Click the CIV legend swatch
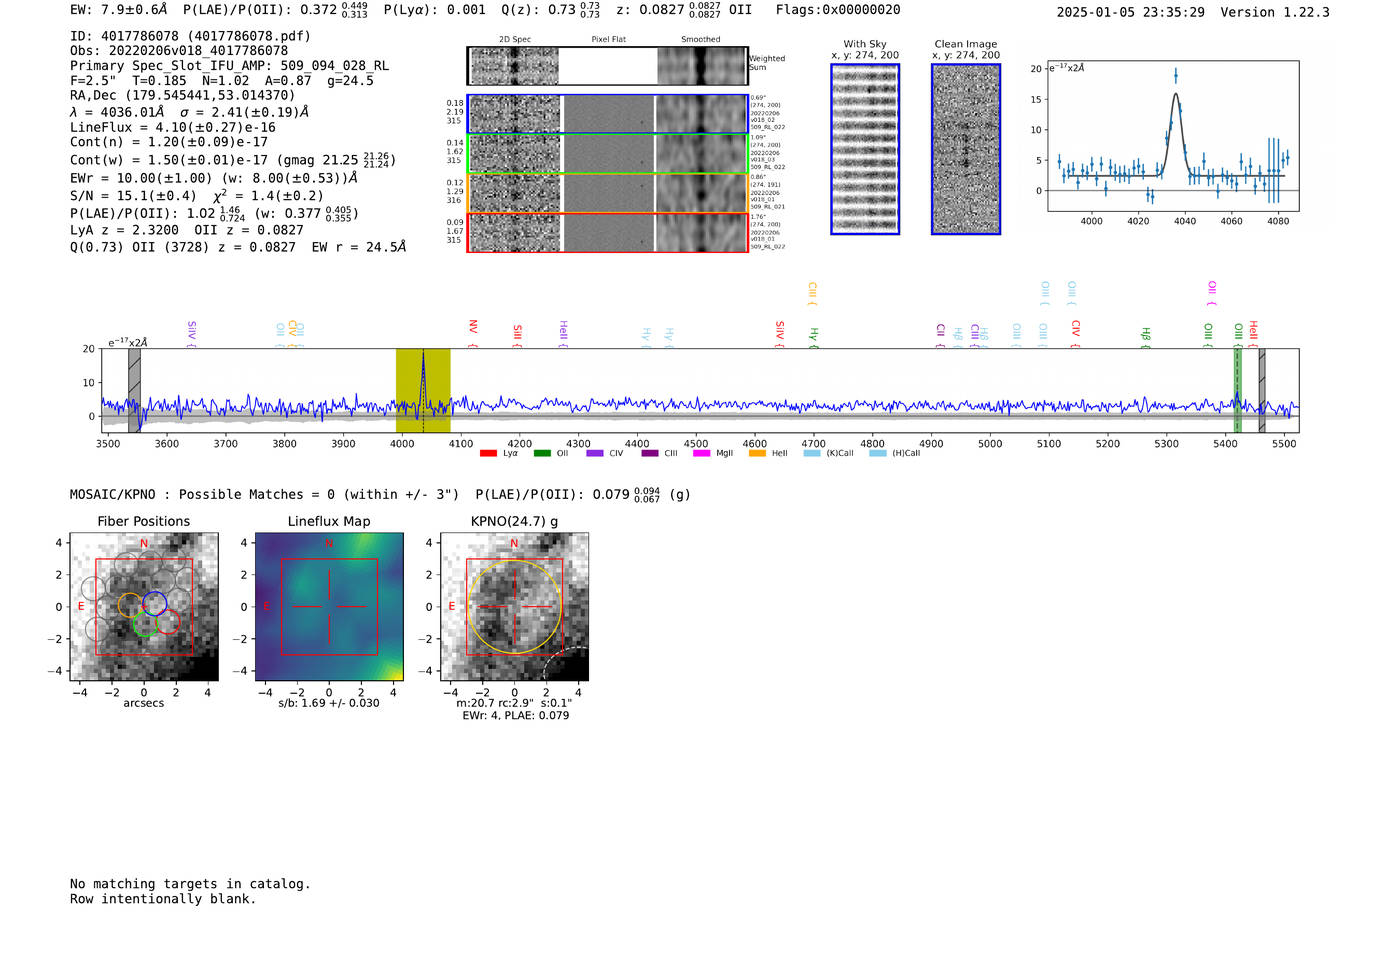The height and width of the screenshot is (953, 1400). pos(595,453)
